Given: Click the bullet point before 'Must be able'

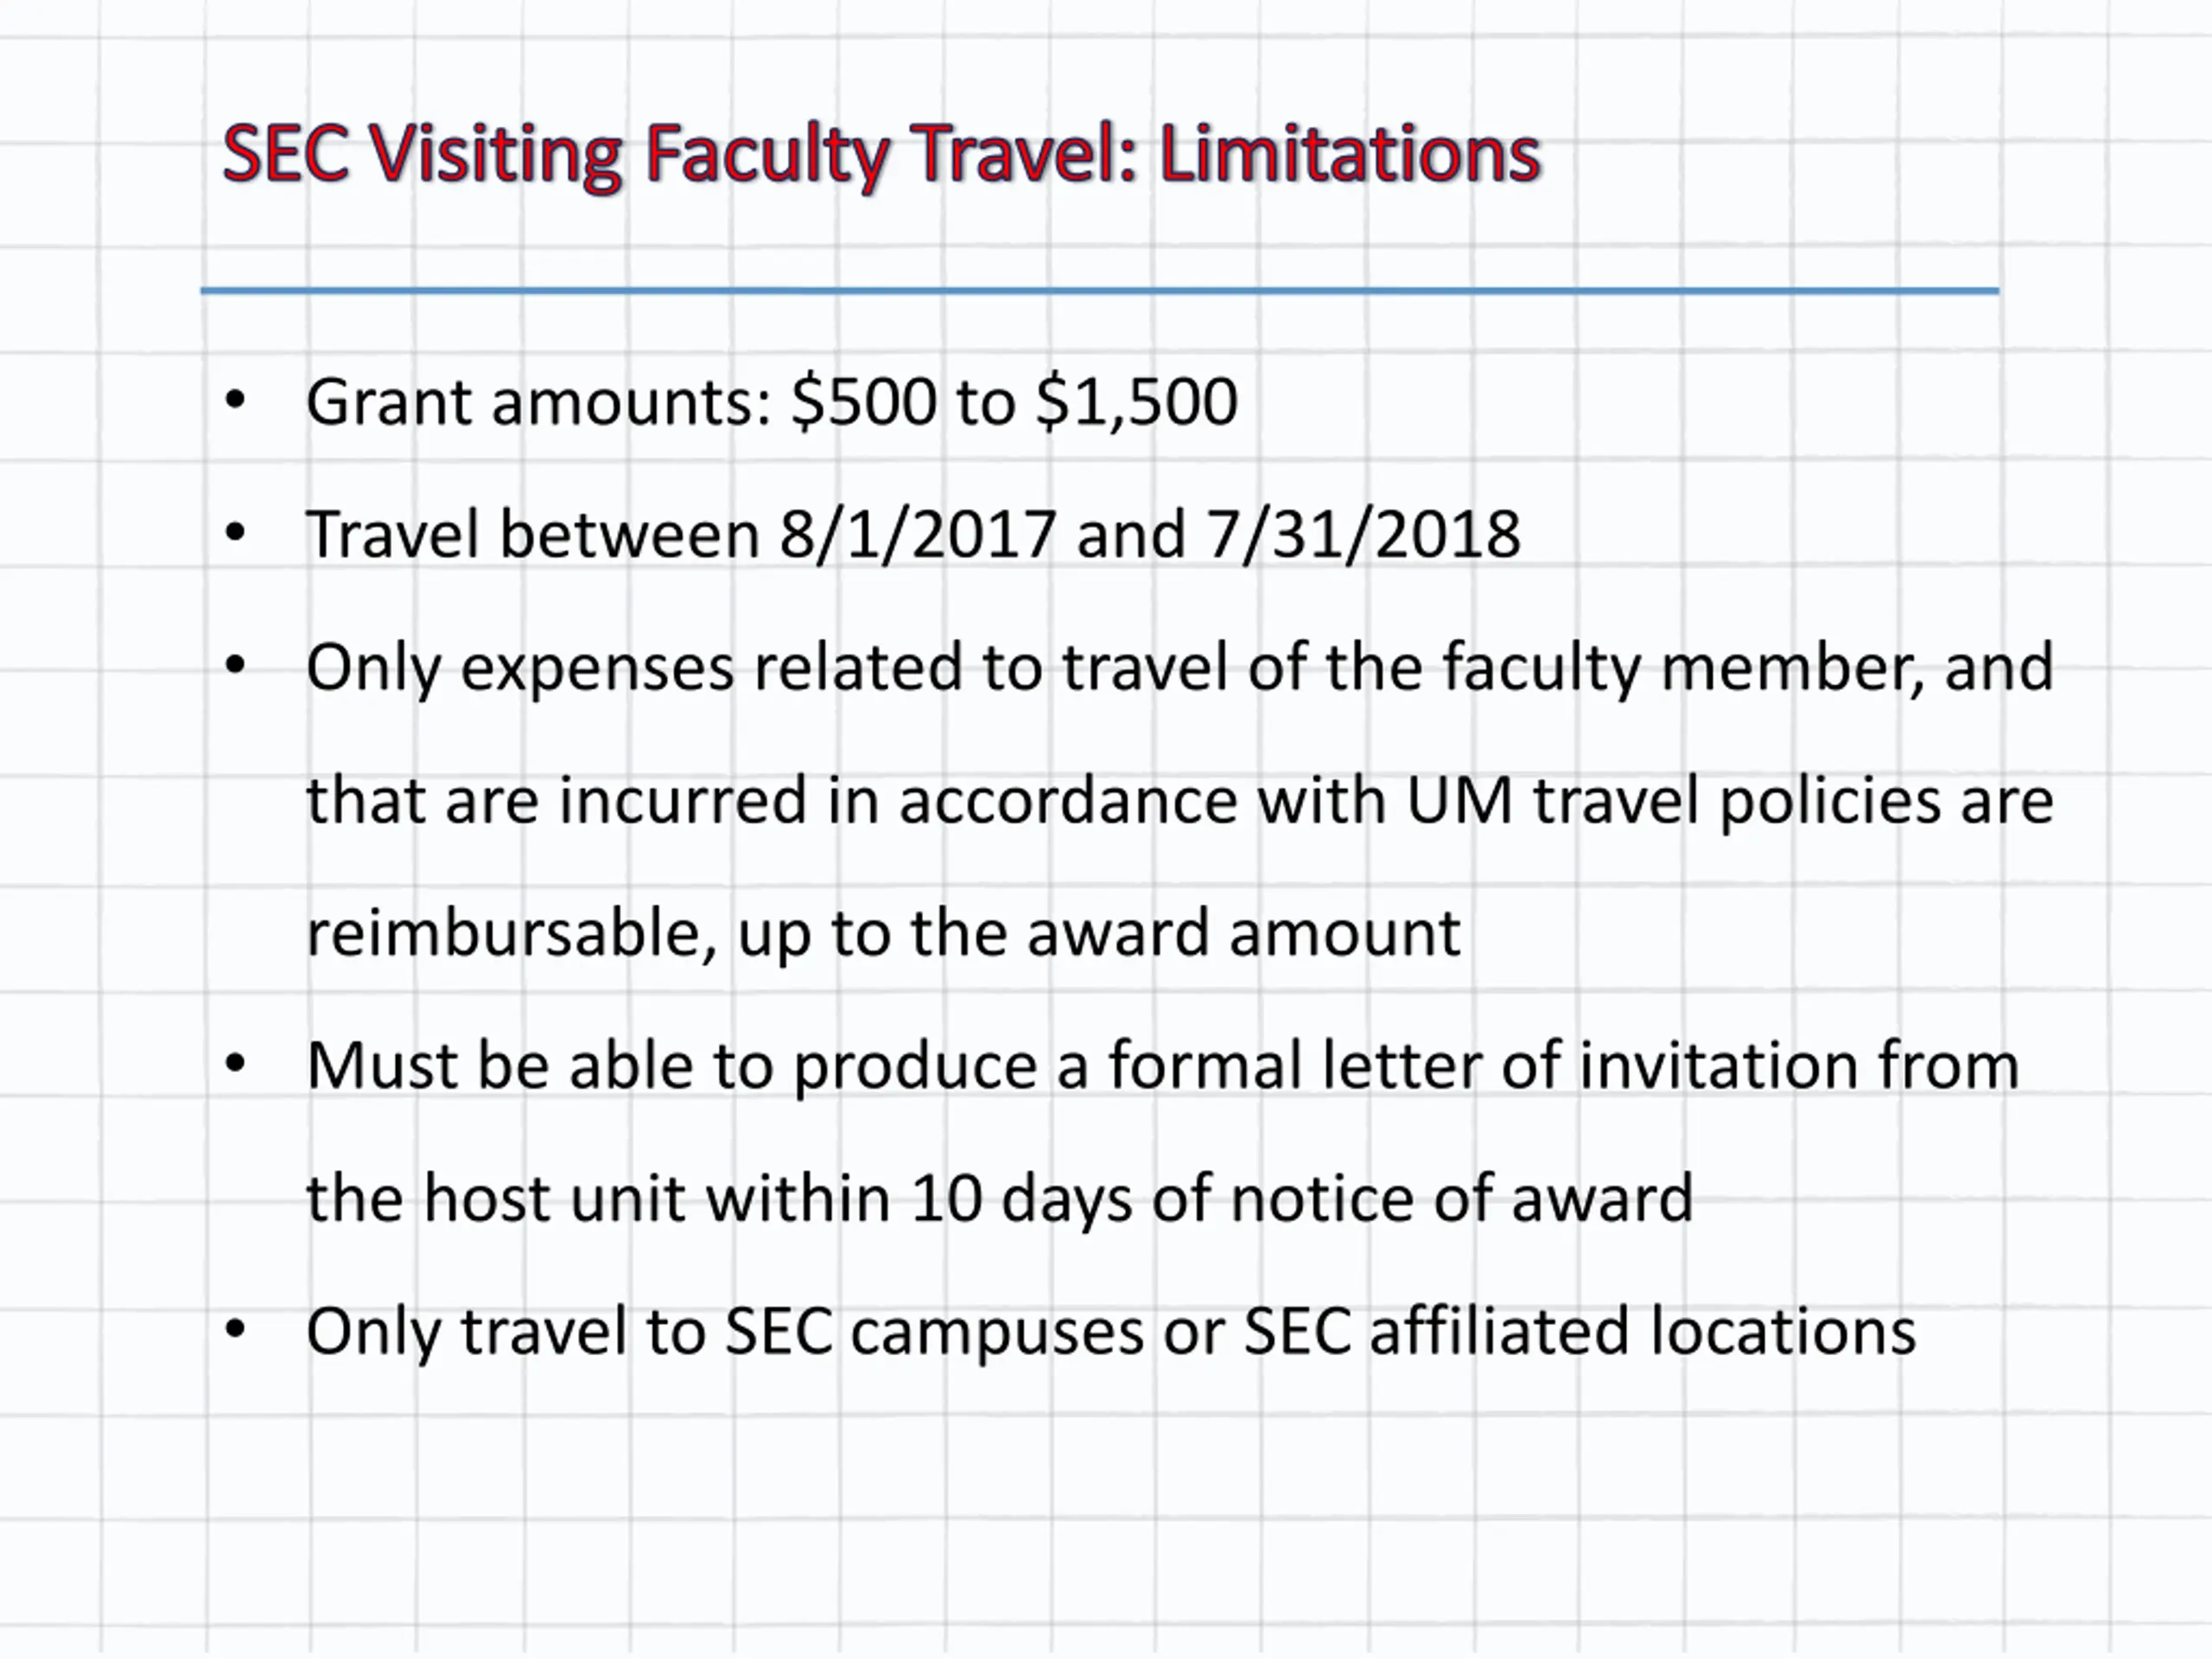Looking at the screenshot, I should (235, 1064).
